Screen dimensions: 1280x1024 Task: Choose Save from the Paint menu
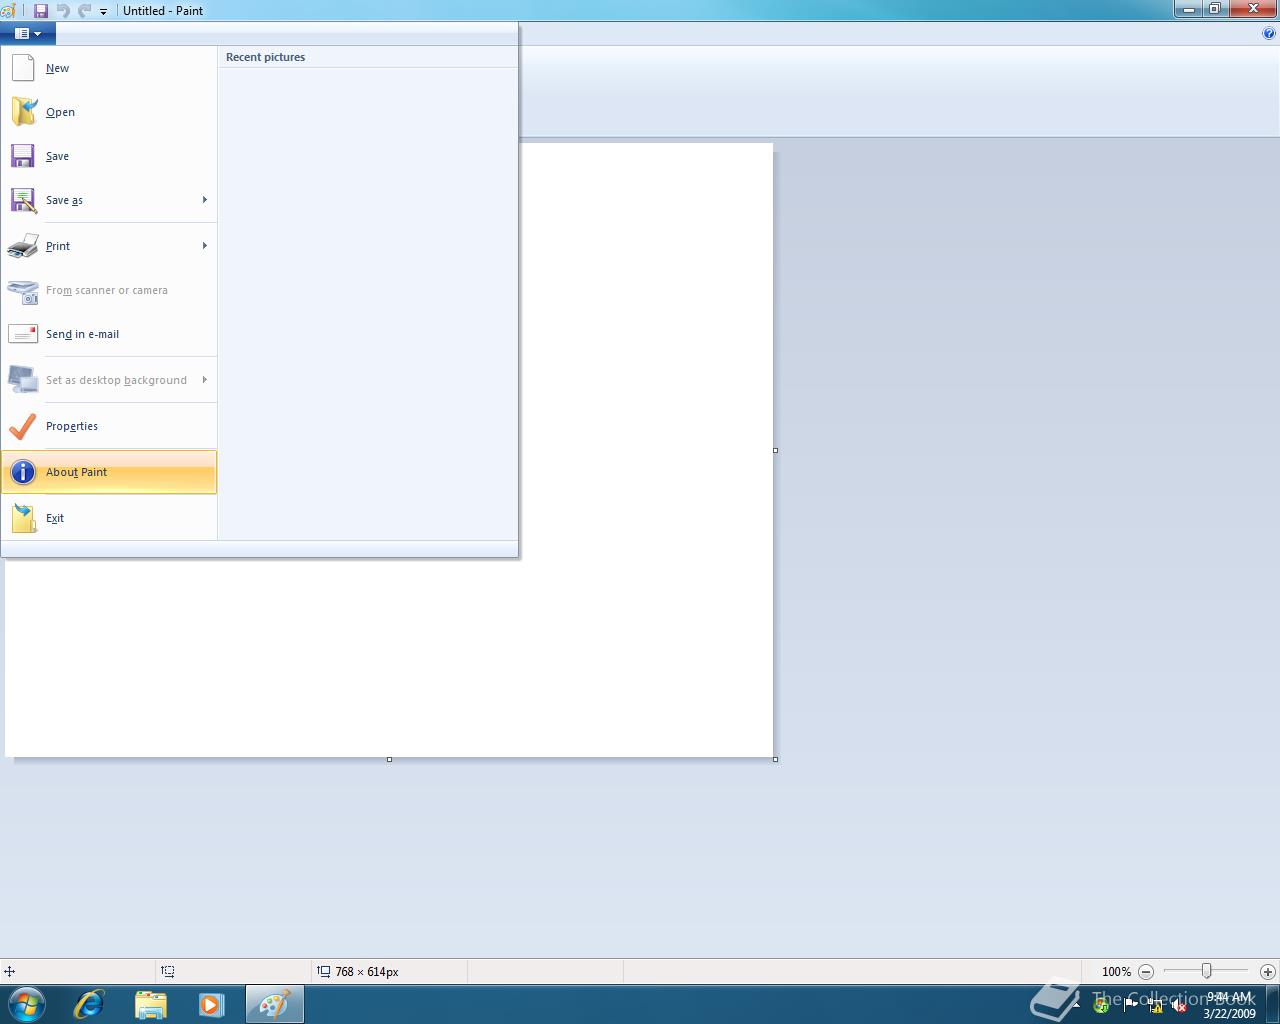pos(109,156)
